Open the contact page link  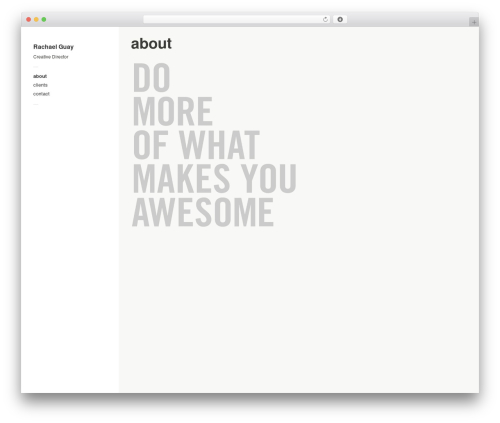click(x=41, y=94)
